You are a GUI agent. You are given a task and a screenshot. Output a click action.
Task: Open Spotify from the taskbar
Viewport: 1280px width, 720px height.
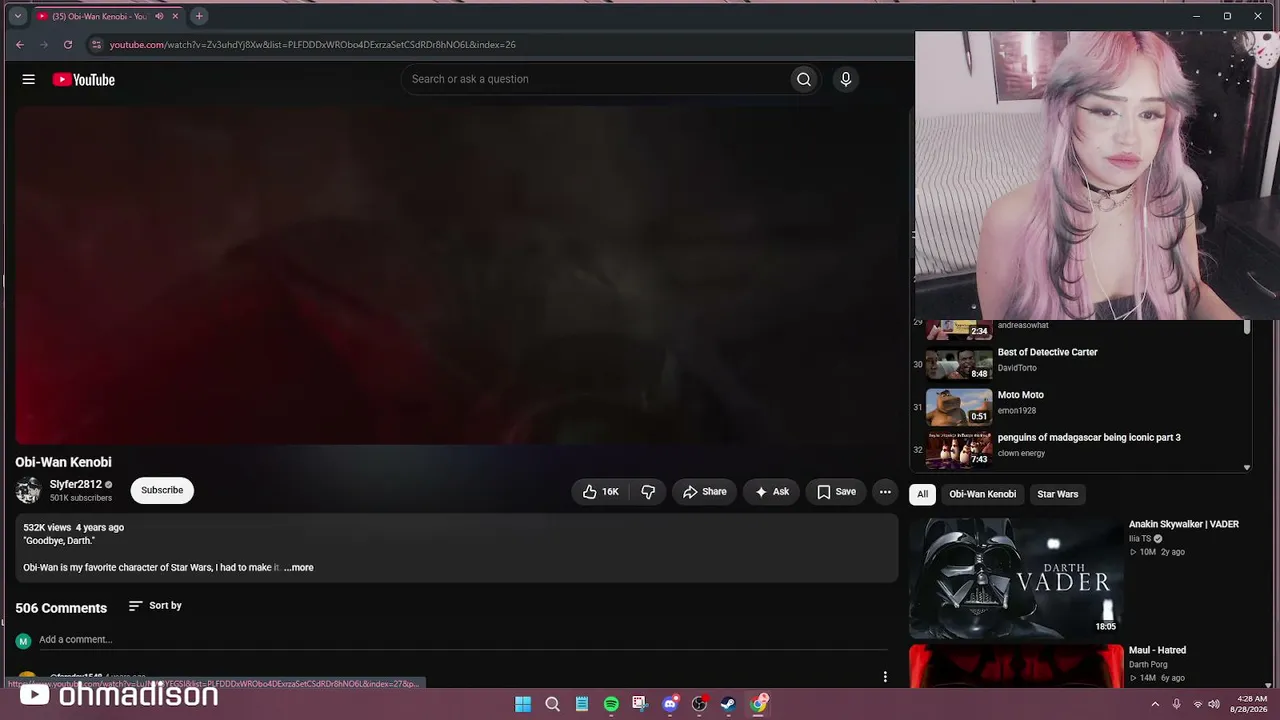(x=611, y=704)
